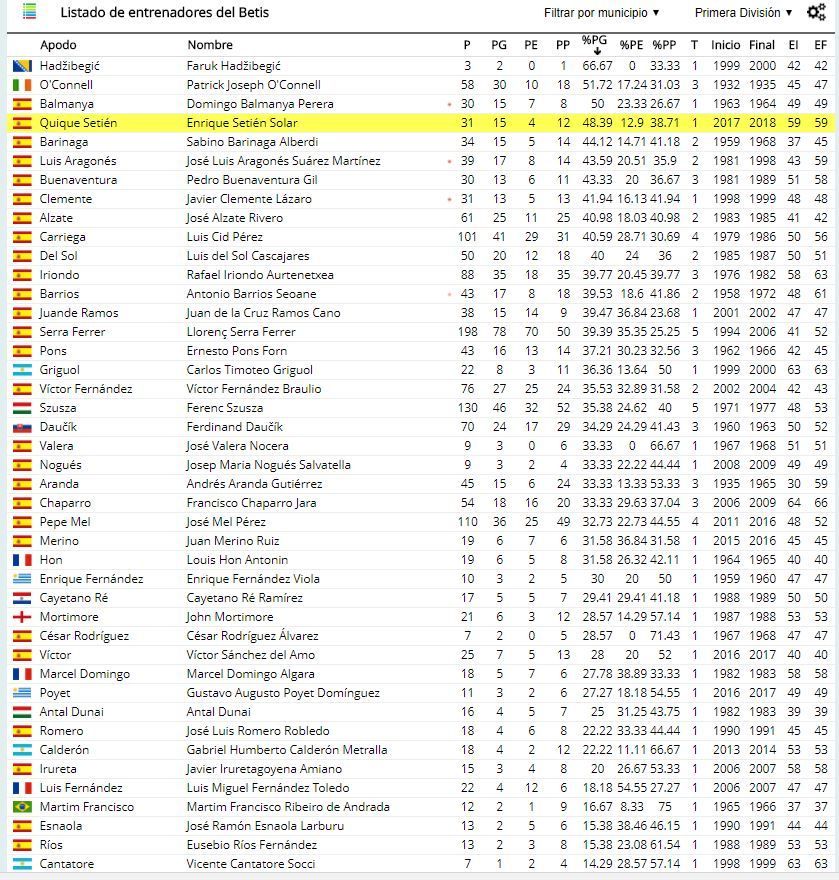The image size is (839, 880).
Task: Sort by the Nombre column header
Action: (210, 45)
